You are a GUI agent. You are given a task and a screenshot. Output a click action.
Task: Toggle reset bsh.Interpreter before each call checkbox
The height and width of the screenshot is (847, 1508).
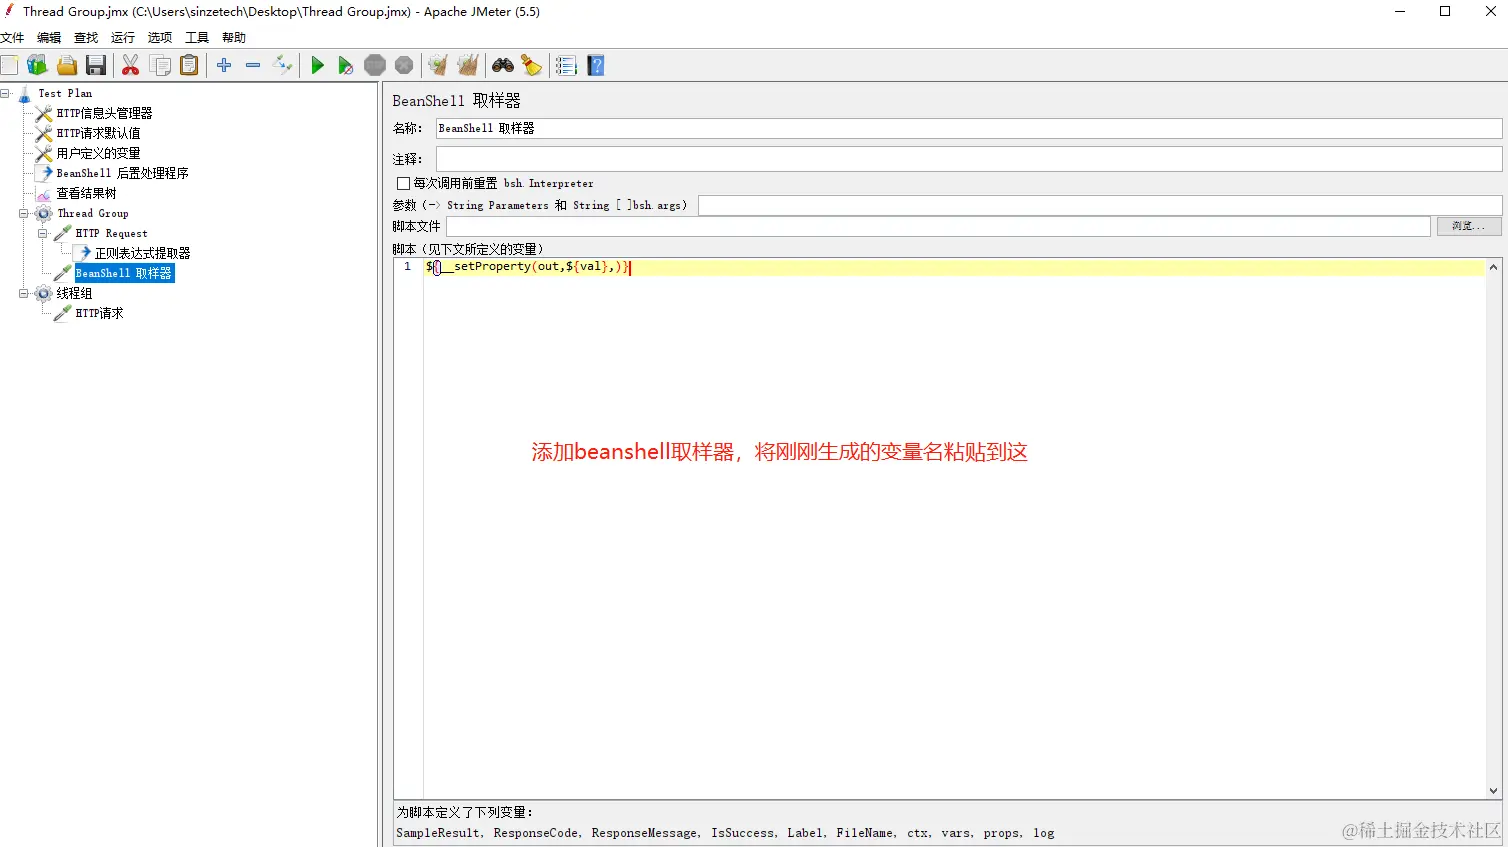coord(403,184)
